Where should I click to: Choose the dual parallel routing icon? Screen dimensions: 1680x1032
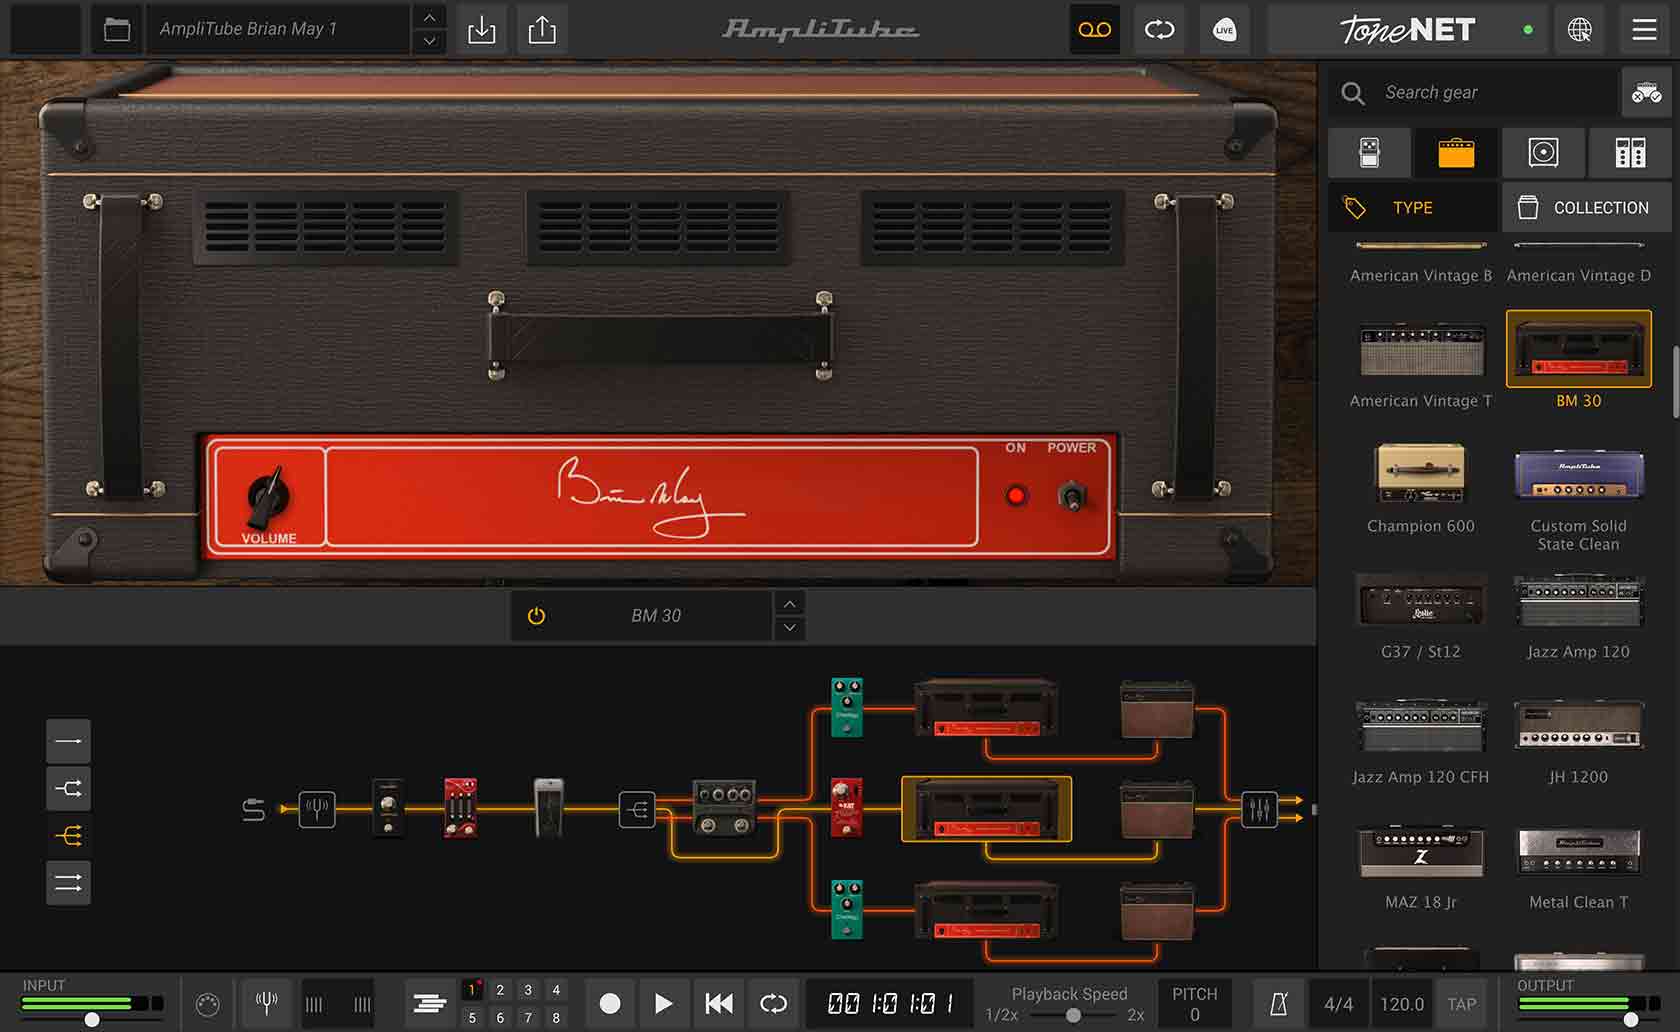(x=68, y=882)
